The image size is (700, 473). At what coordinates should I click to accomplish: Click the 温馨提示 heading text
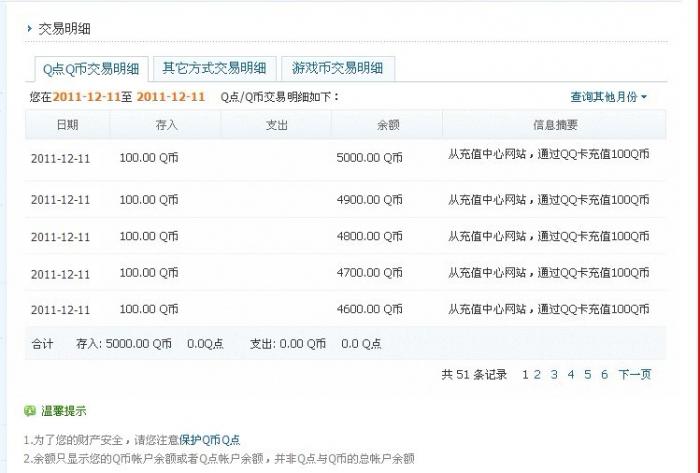(64, 411)
